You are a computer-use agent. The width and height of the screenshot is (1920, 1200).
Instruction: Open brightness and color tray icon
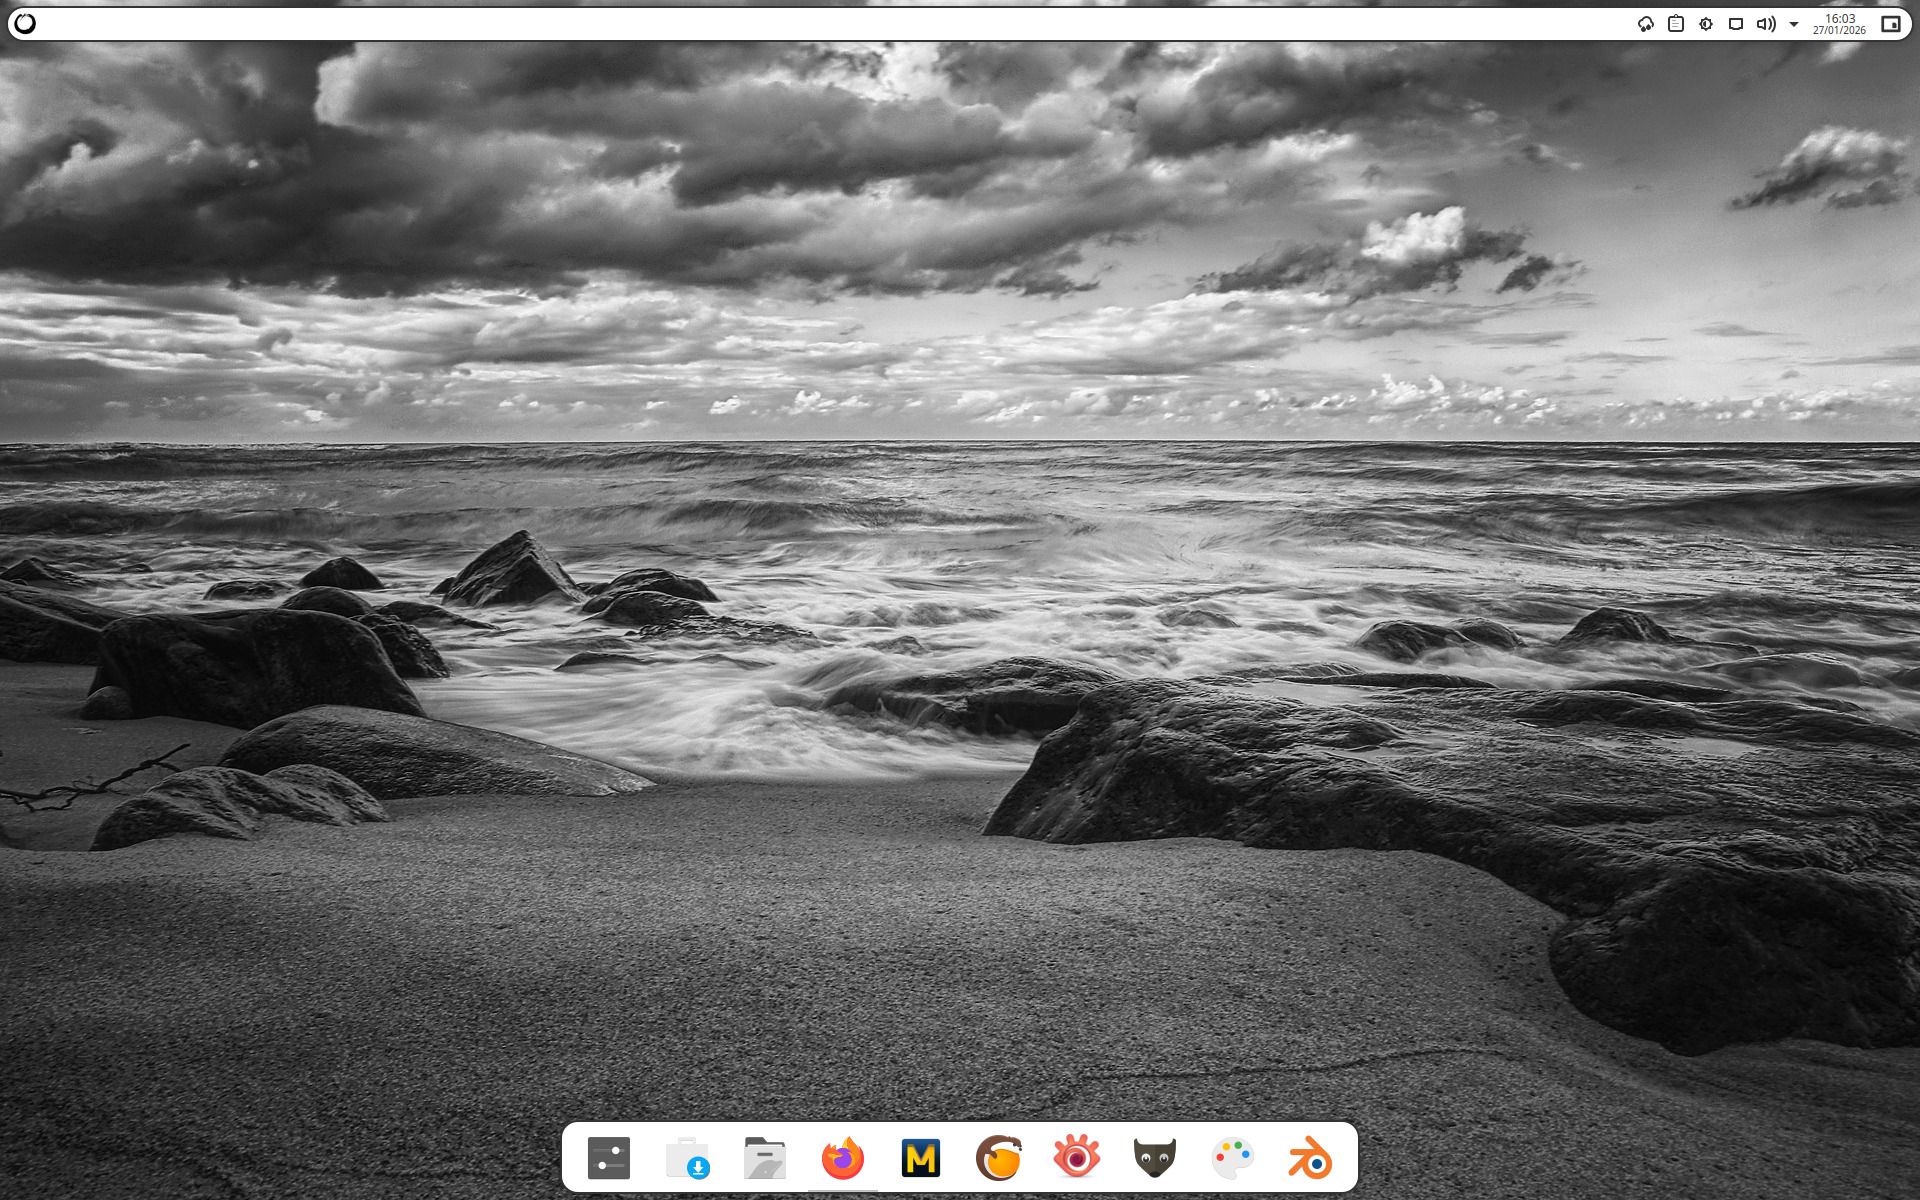[x=1706, y=24]
